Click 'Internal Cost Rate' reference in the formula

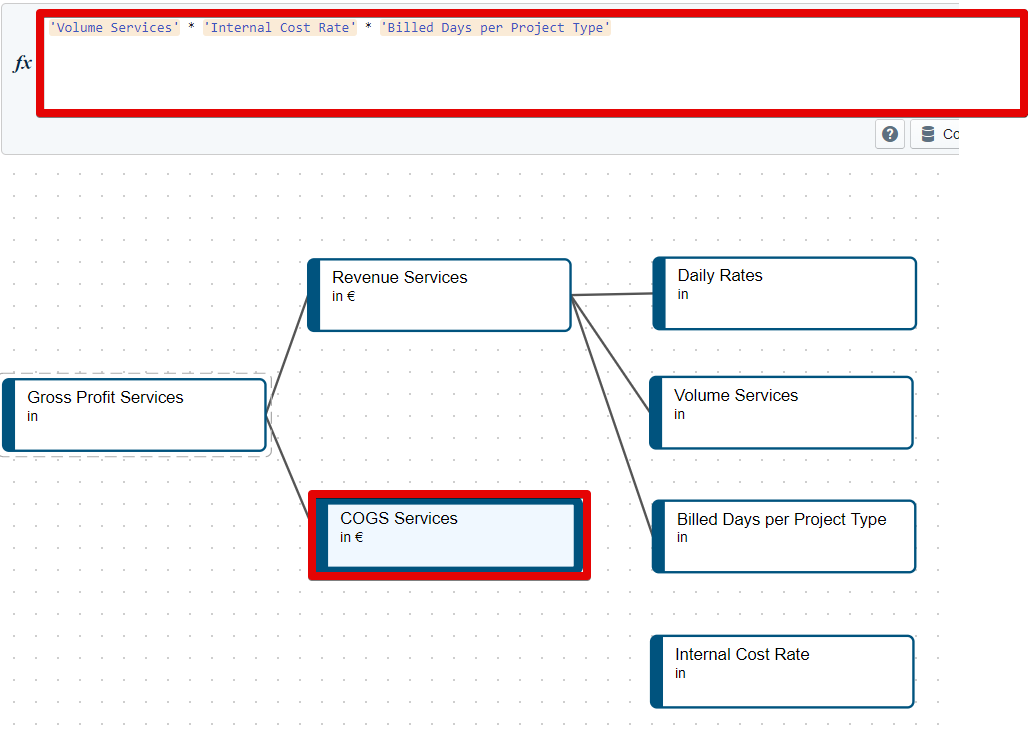pos(280,28)
